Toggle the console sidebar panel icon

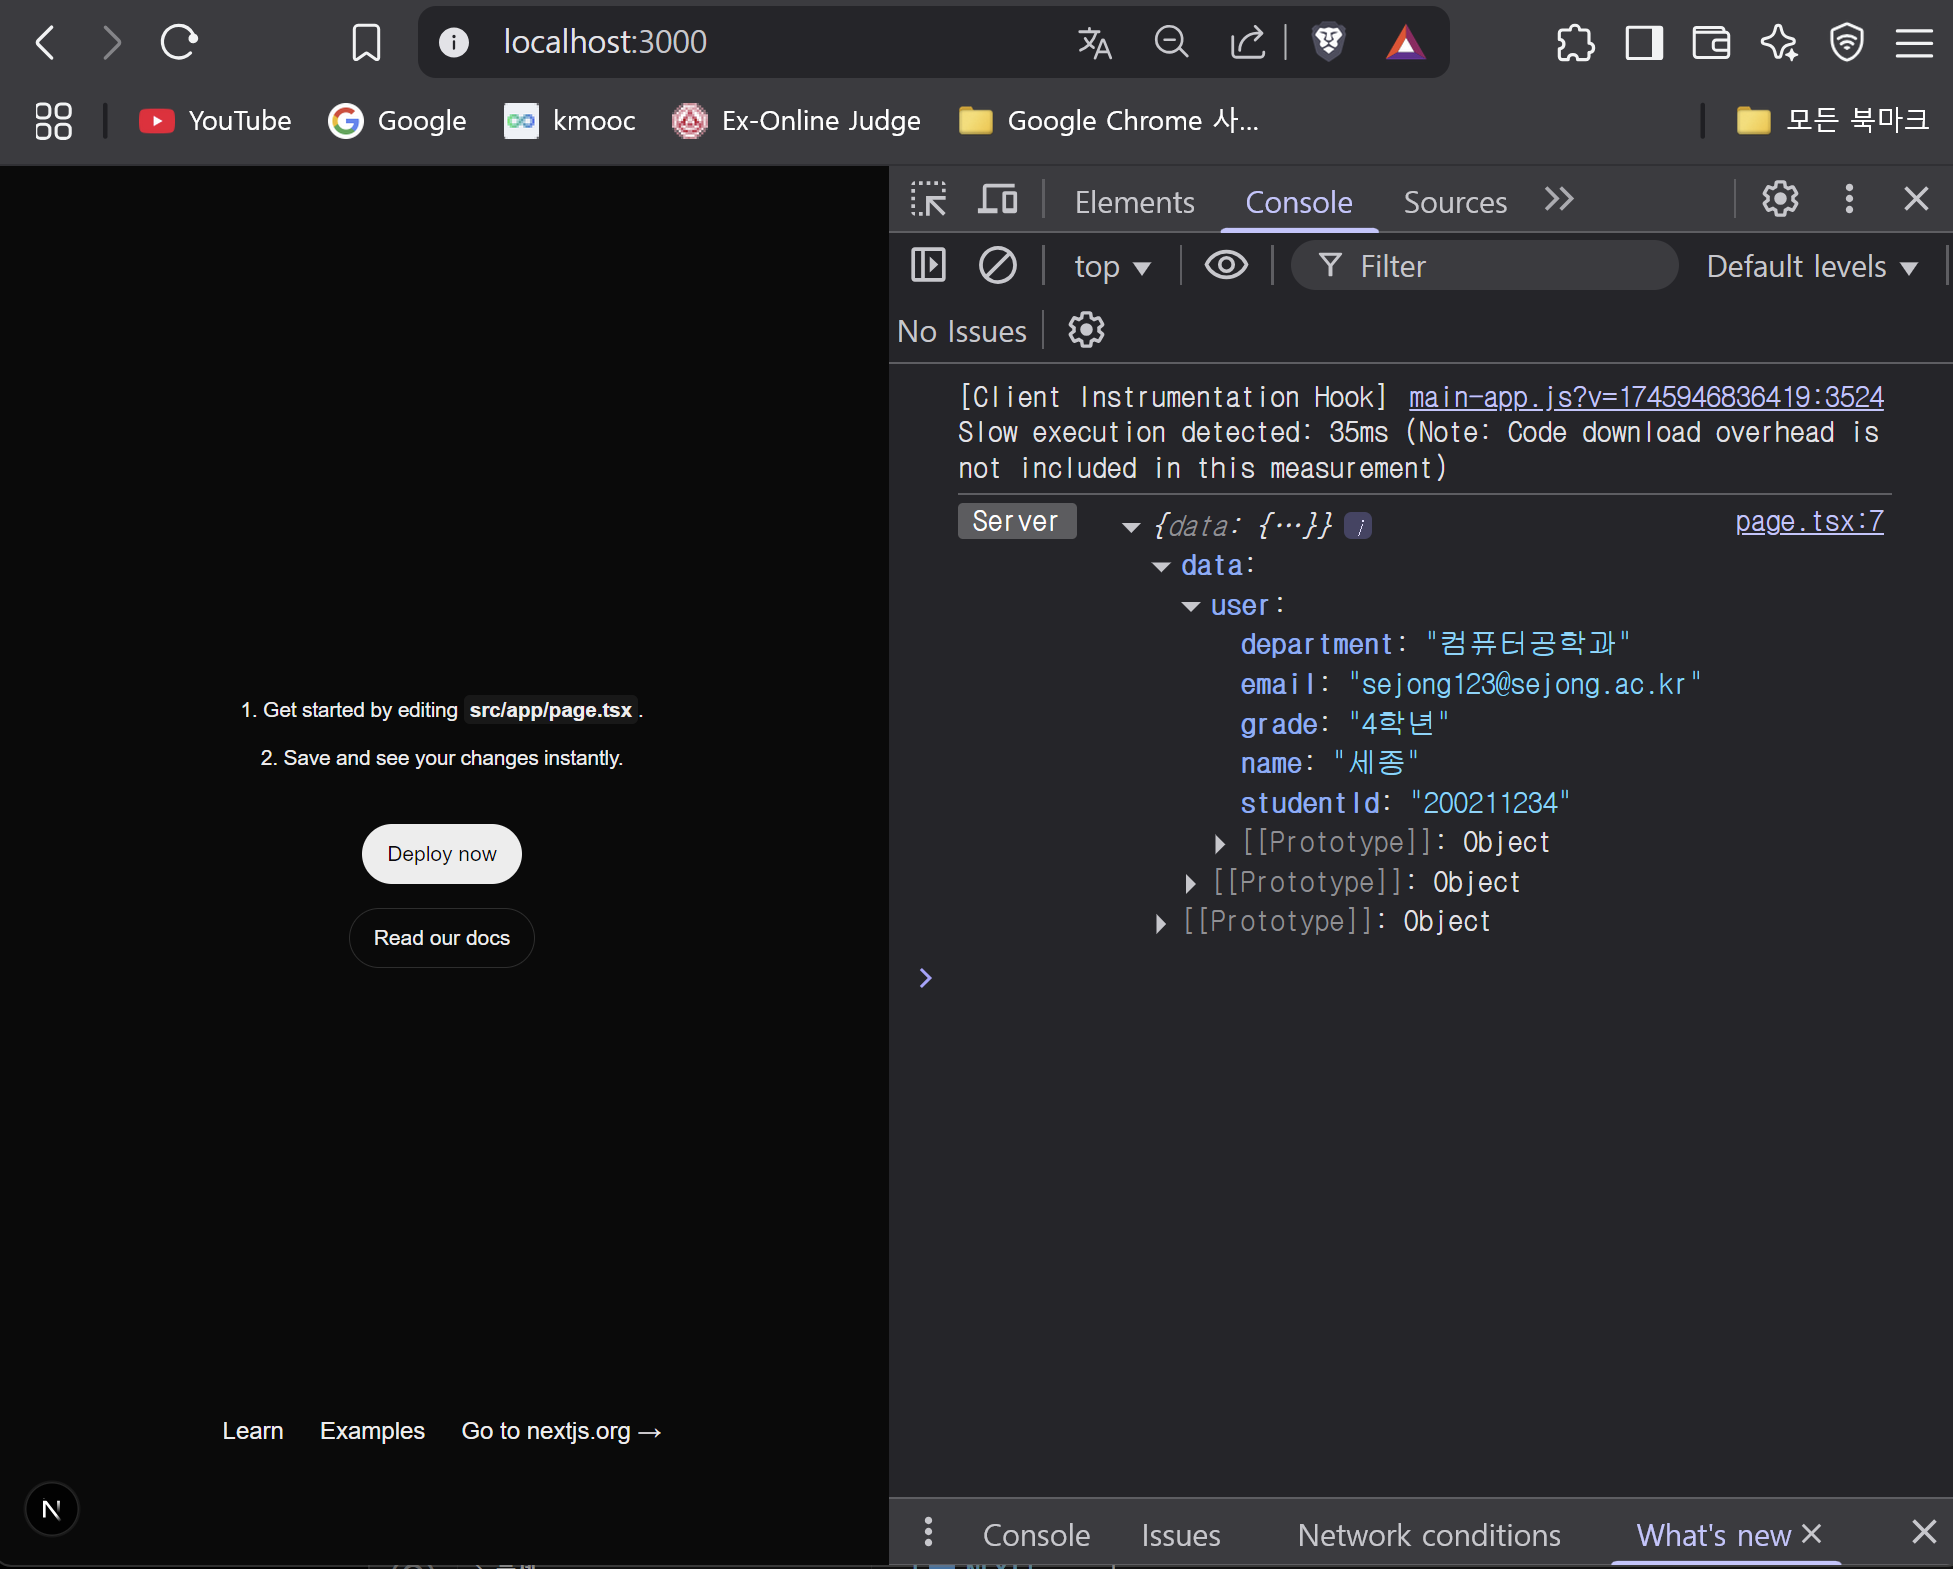click(928, 266)
